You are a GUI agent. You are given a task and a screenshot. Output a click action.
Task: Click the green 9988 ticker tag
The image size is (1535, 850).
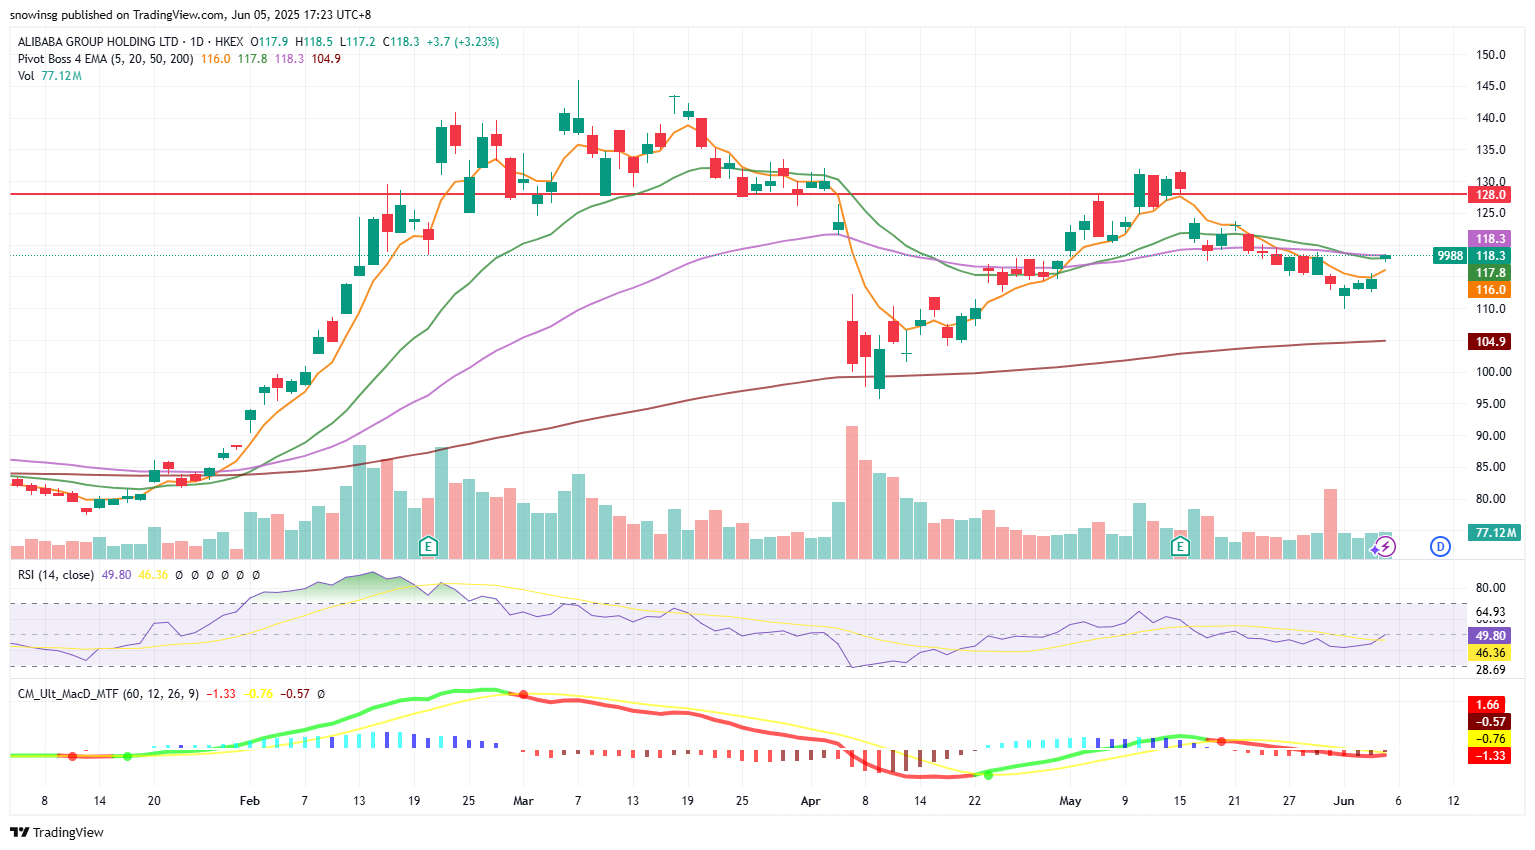pos(1450,256)
